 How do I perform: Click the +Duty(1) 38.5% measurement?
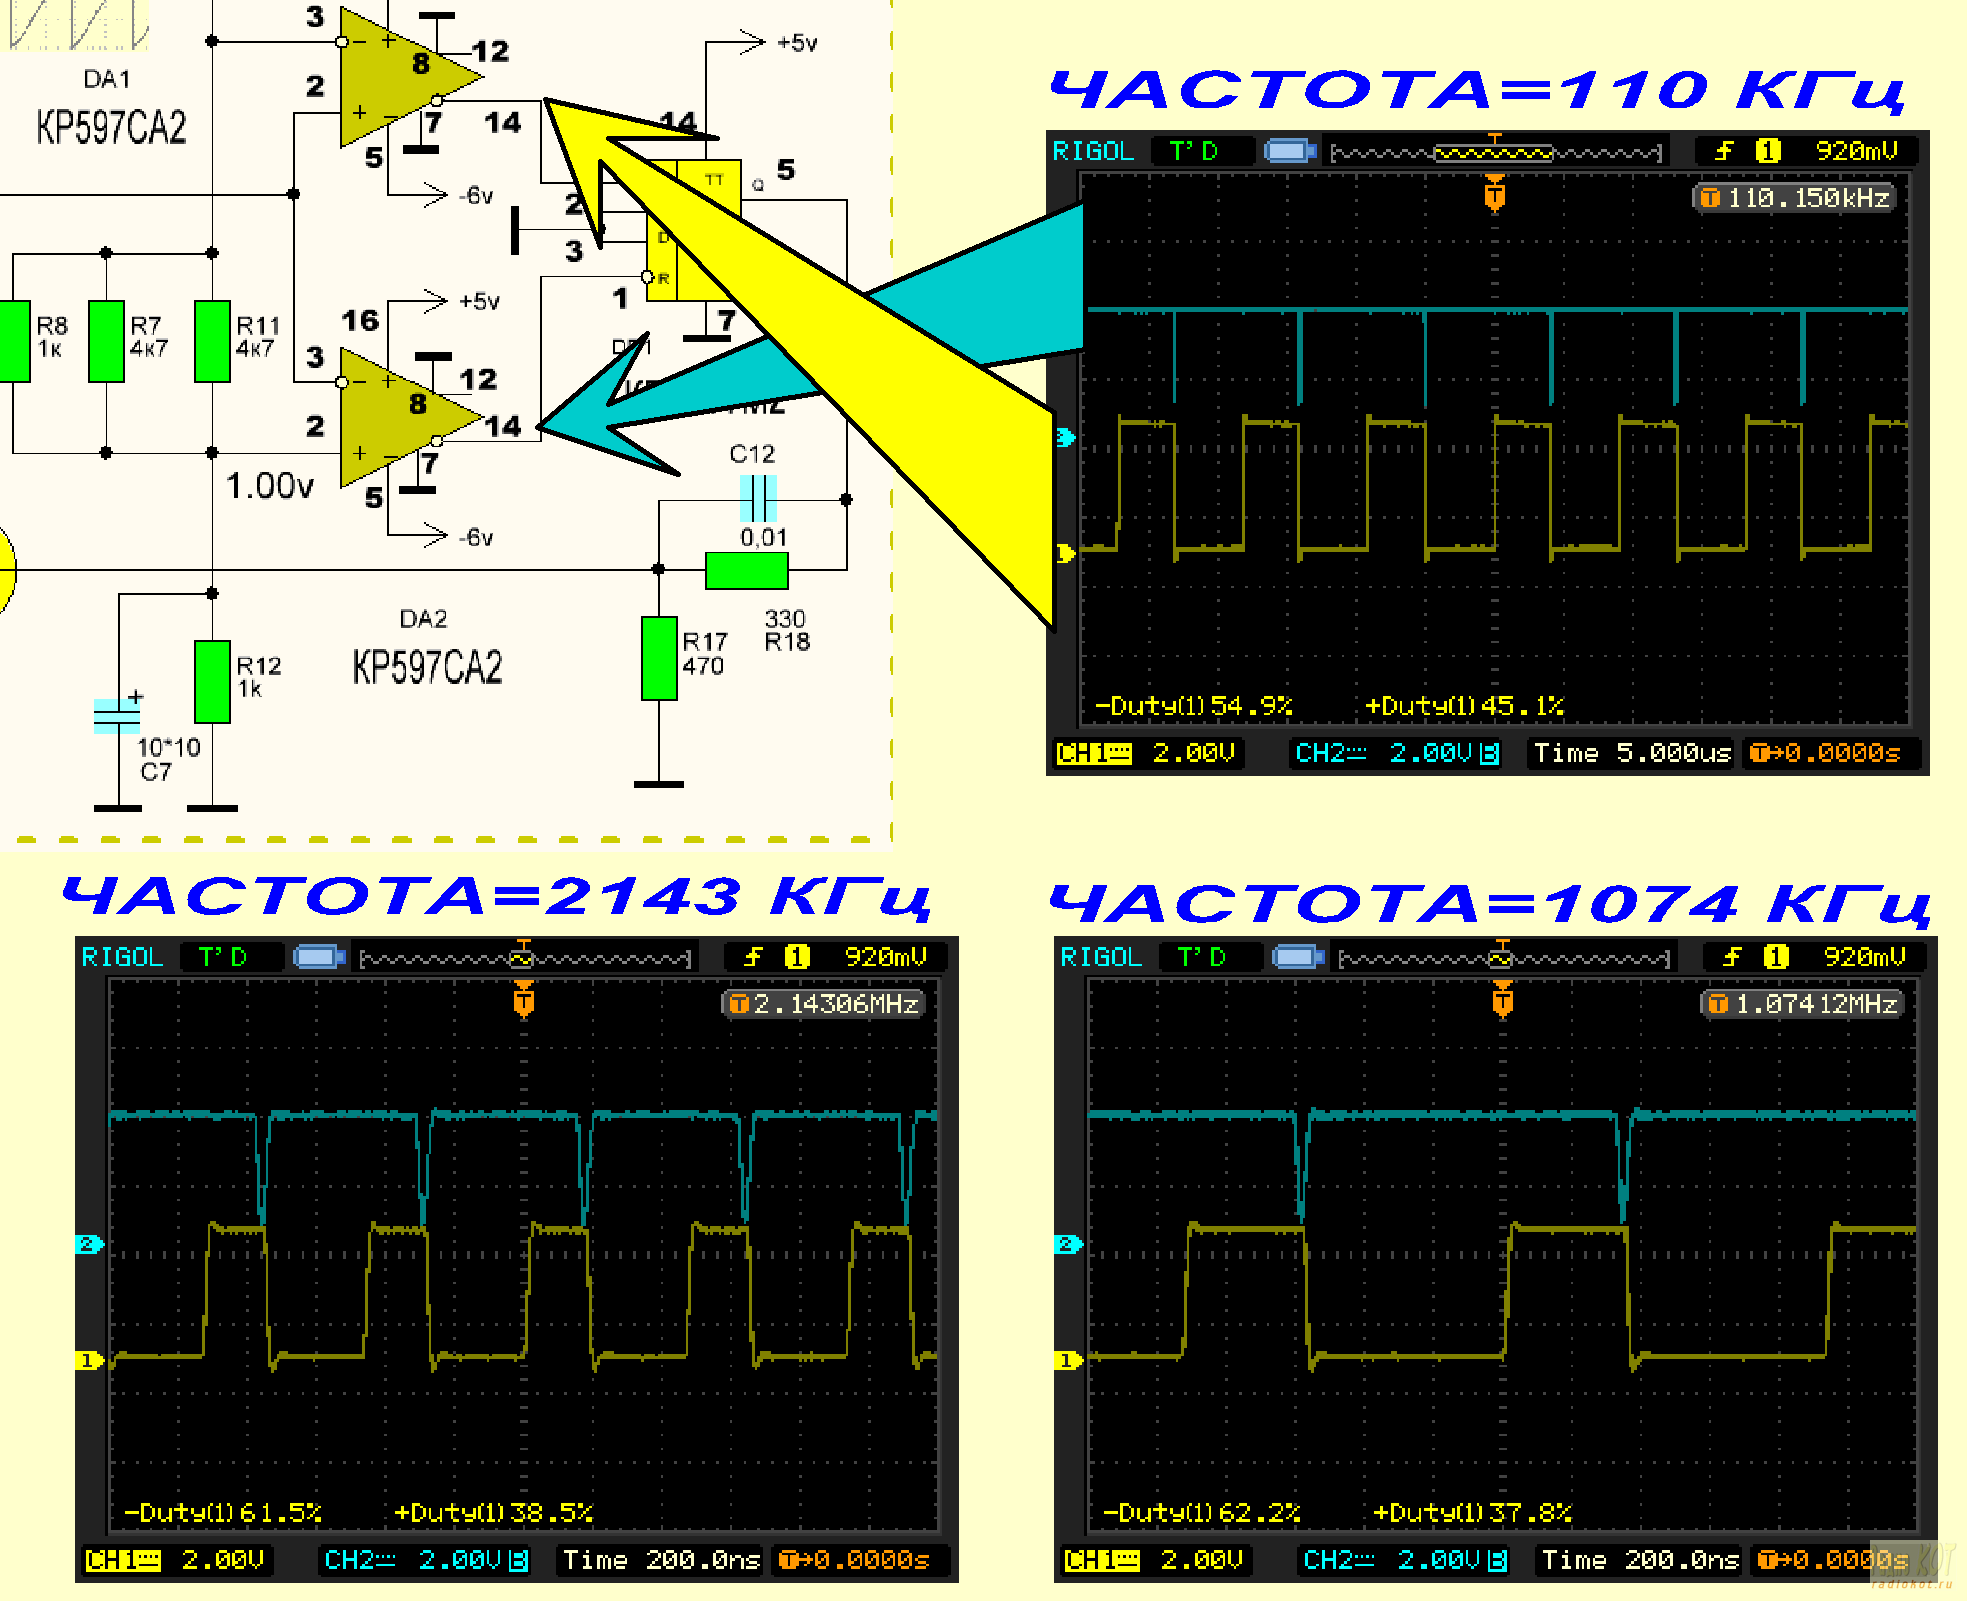pos(494,1512)
